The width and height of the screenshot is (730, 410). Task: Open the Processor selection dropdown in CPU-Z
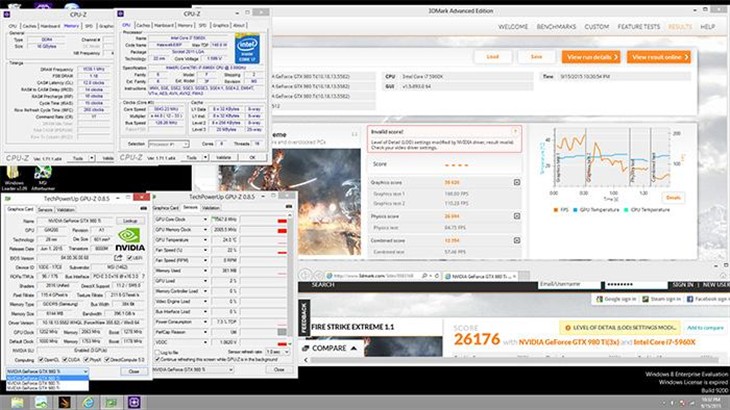(168, 144)
